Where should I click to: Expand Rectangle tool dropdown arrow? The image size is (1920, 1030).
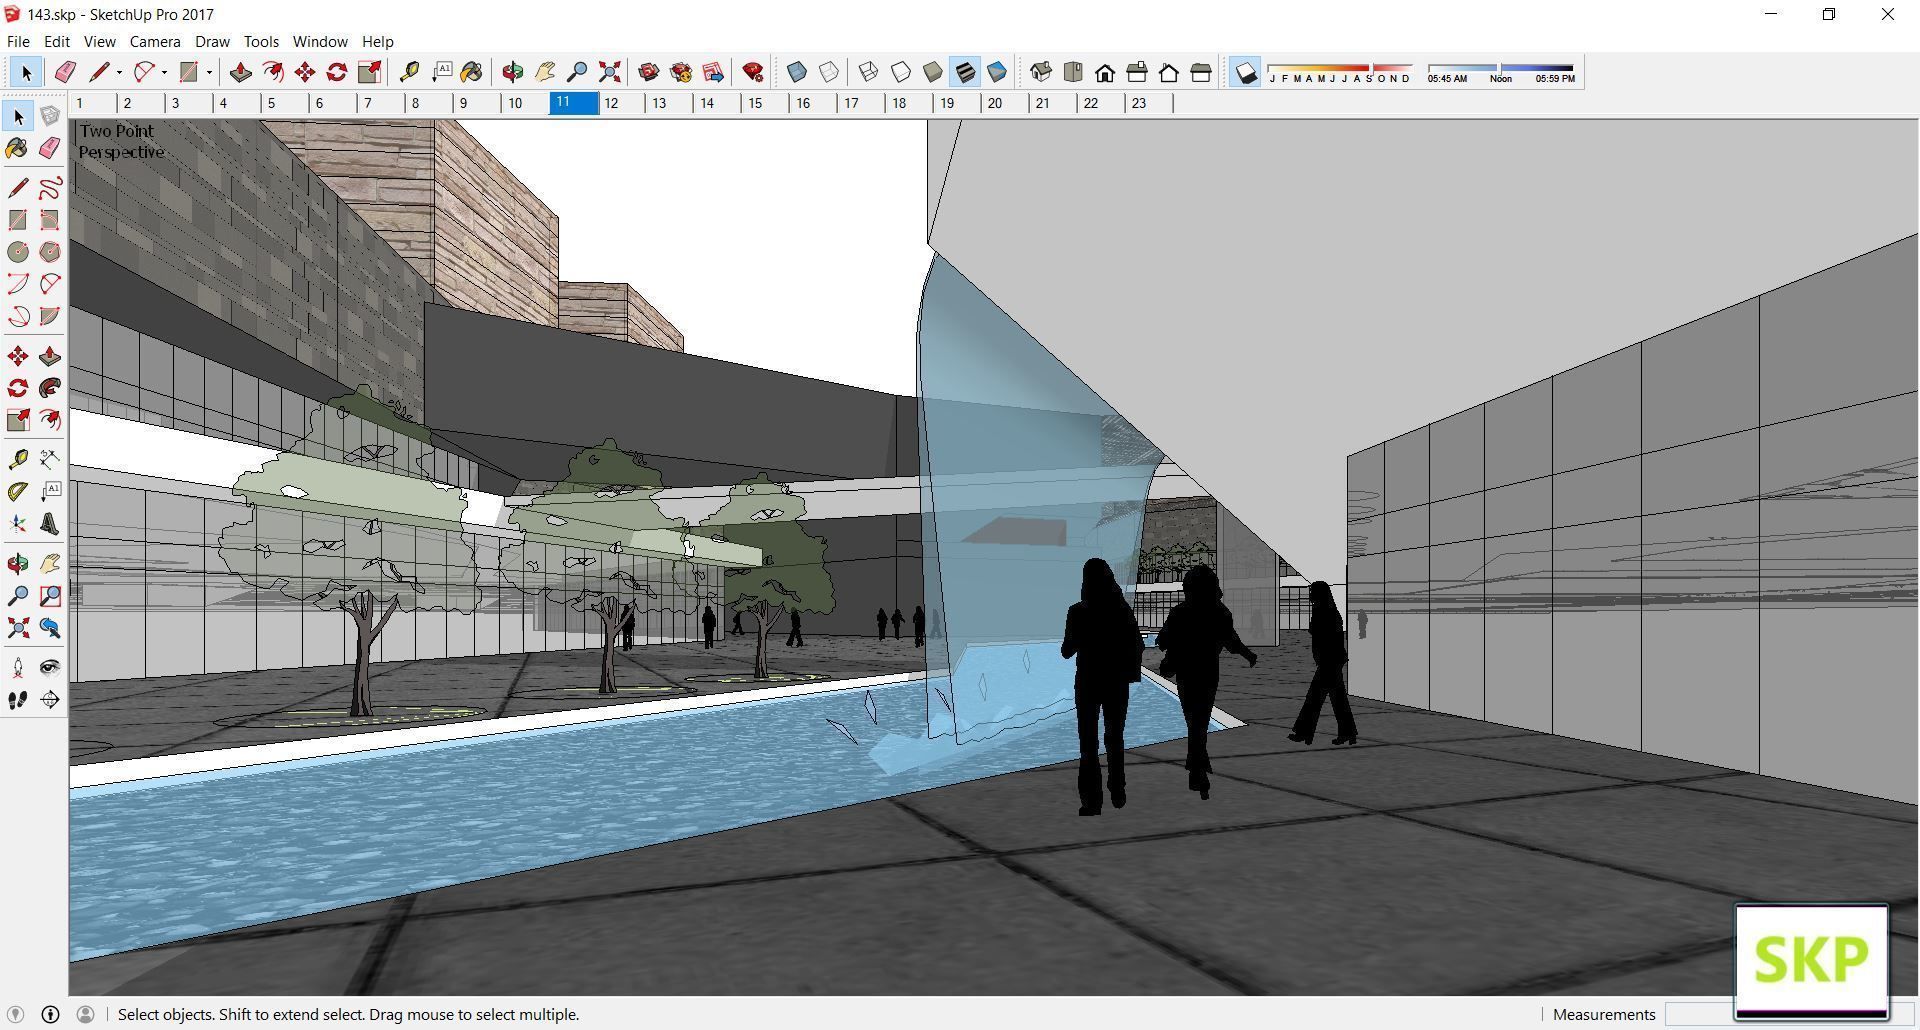click(209, 72)
